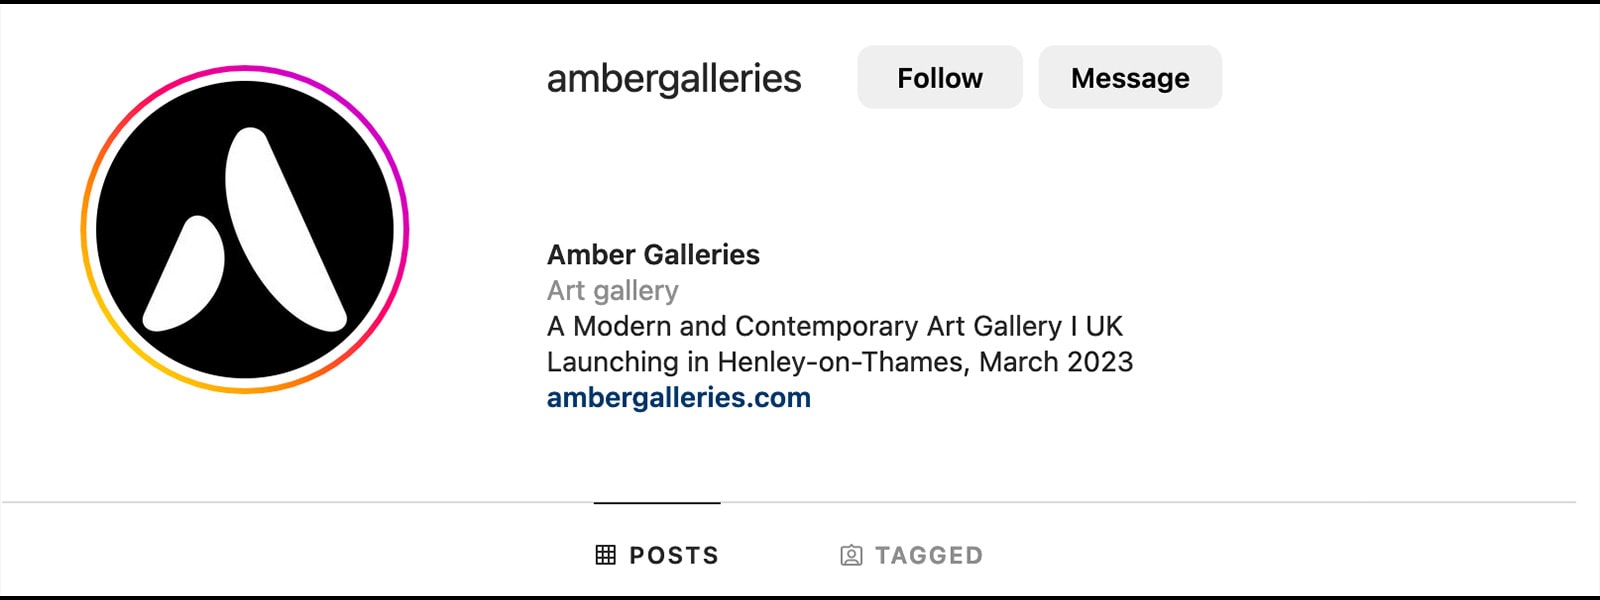Click the ambergalleries username
Screen dimensions: 1600x600
[x=673, y=78]
